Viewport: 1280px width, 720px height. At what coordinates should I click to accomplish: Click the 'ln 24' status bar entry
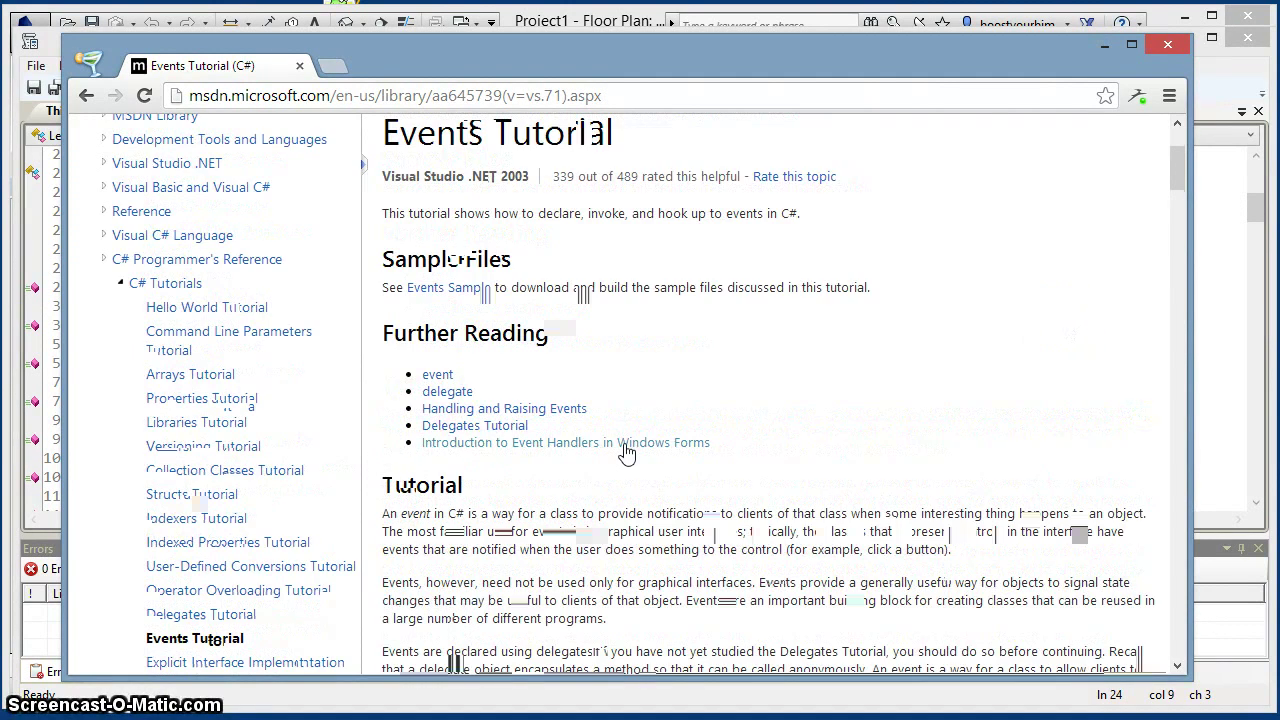1109,694
